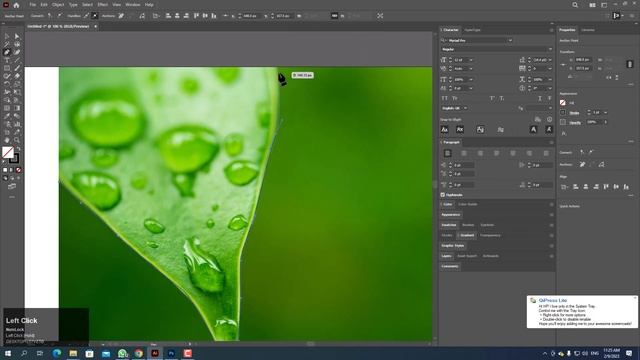The width and height of the screenshot is (640, 360).
Task: Toggle Strikethrough in Character panel
Action: click(x=549, y=98)
